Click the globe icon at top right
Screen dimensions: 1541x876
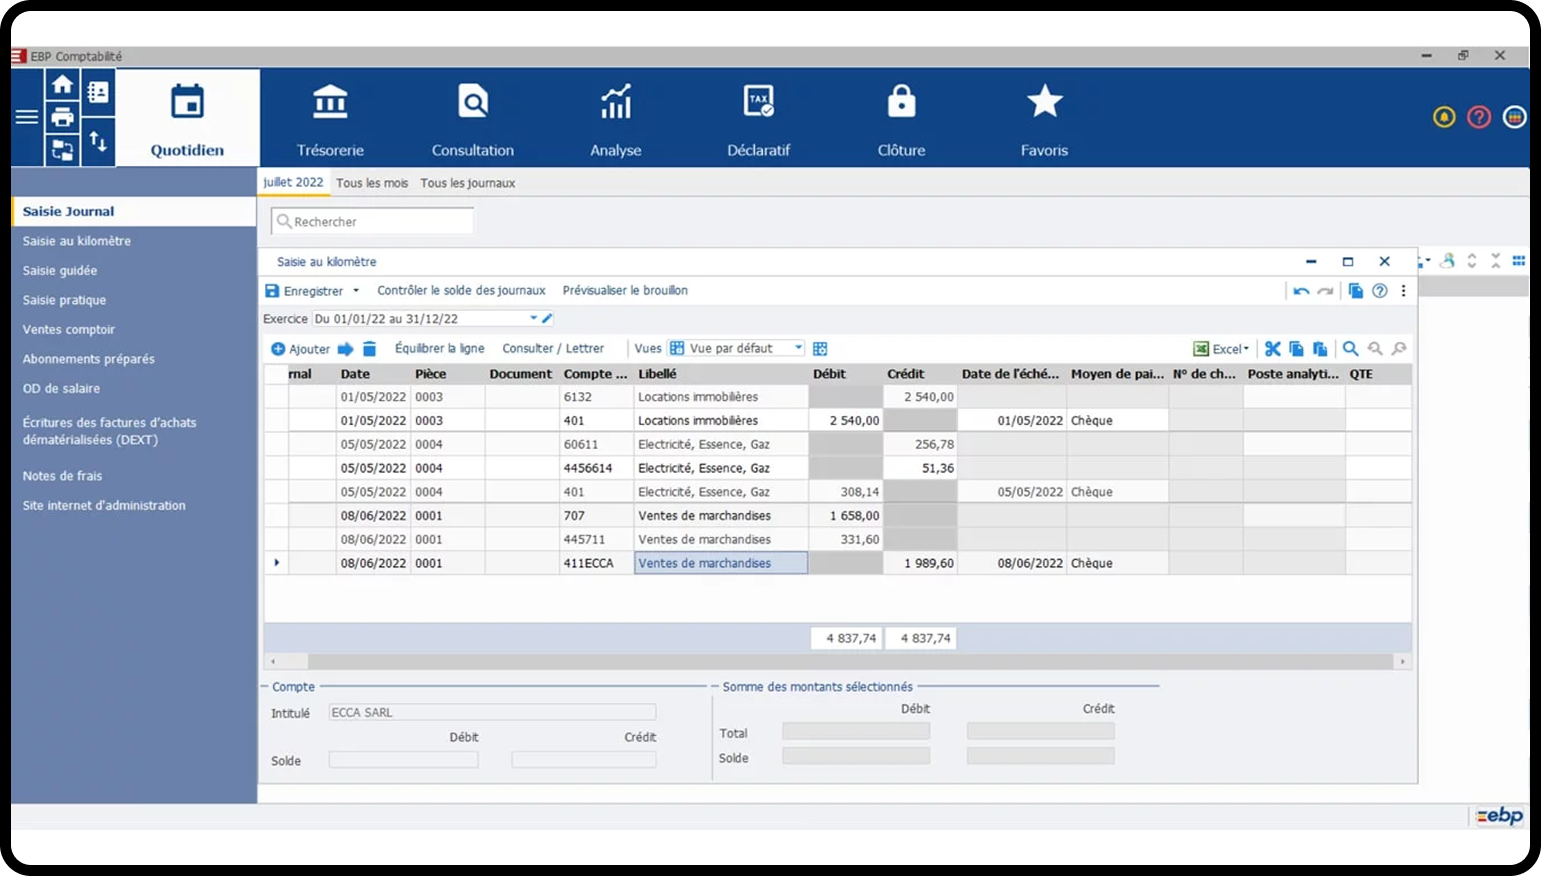[1515, 117]
